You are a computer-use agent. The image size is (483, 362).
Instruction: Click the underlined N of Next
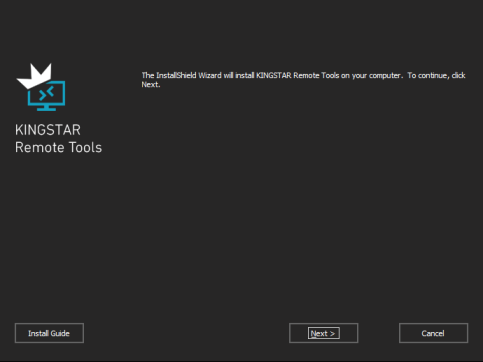[313, 333]
